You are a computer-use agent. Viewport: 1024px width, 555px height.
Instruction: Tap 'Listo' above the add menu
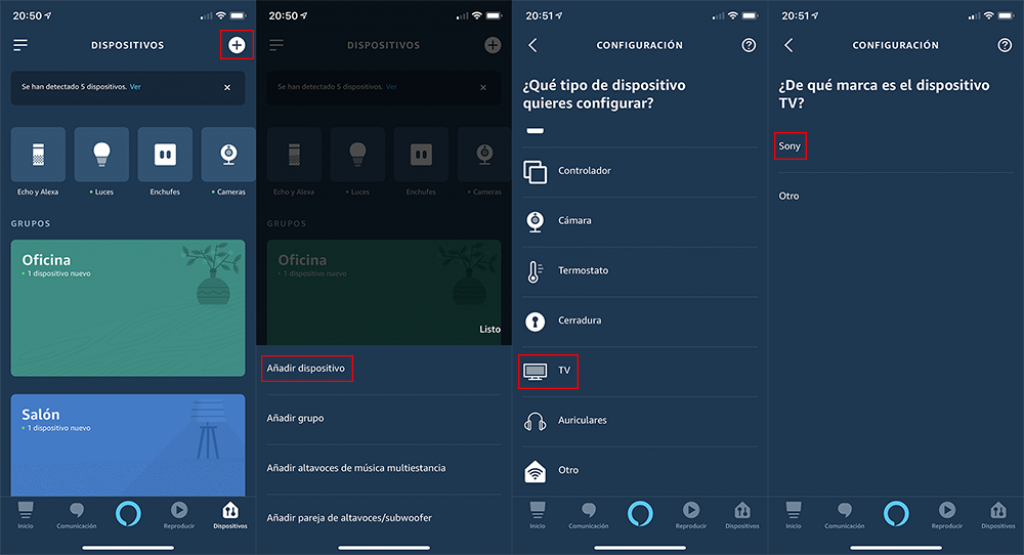[x=490, y=329]
